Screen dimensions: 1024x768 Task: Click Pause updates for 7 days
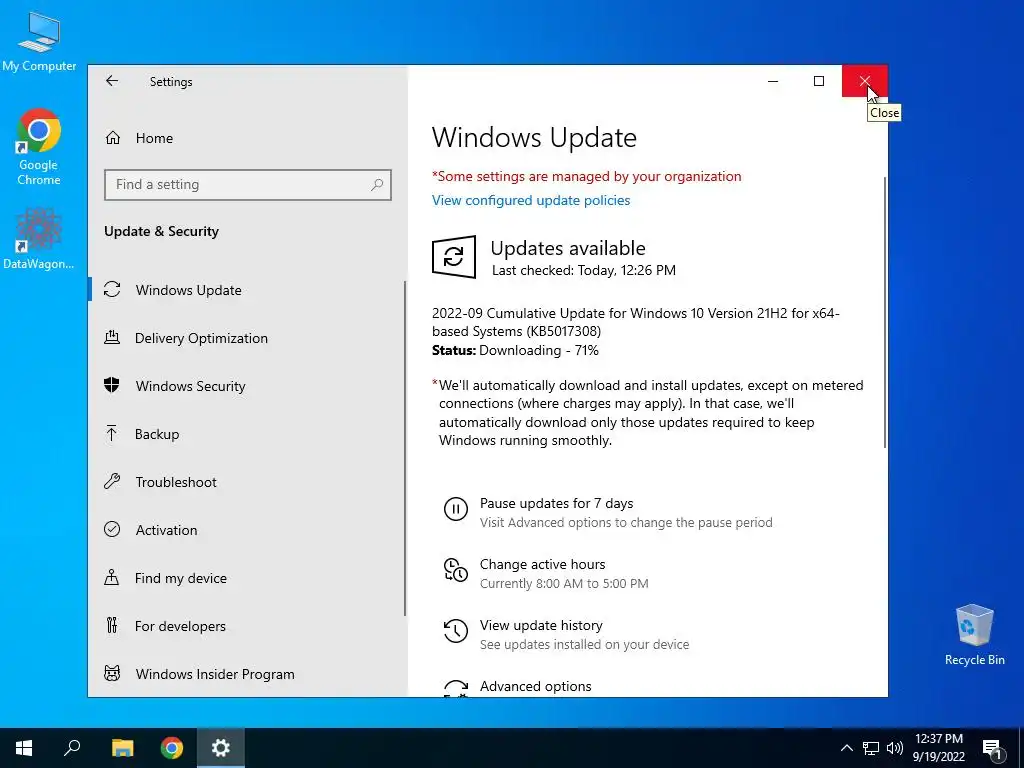coord(556,504)
